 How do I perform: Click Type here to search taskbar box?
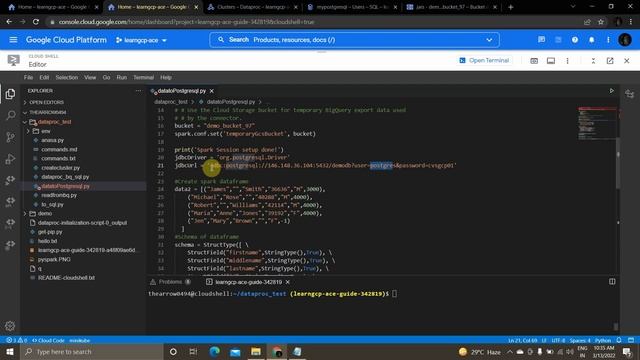click(x=92, y=351)
